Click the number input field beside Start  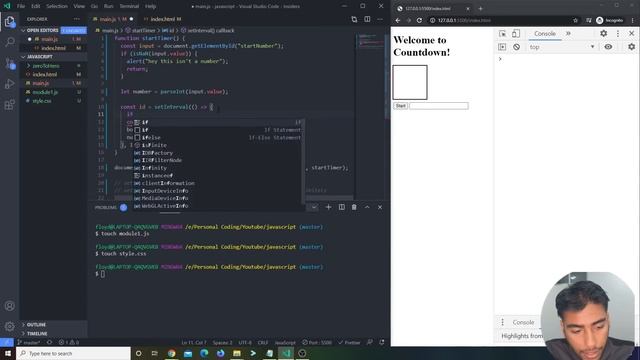click(439, 106)
